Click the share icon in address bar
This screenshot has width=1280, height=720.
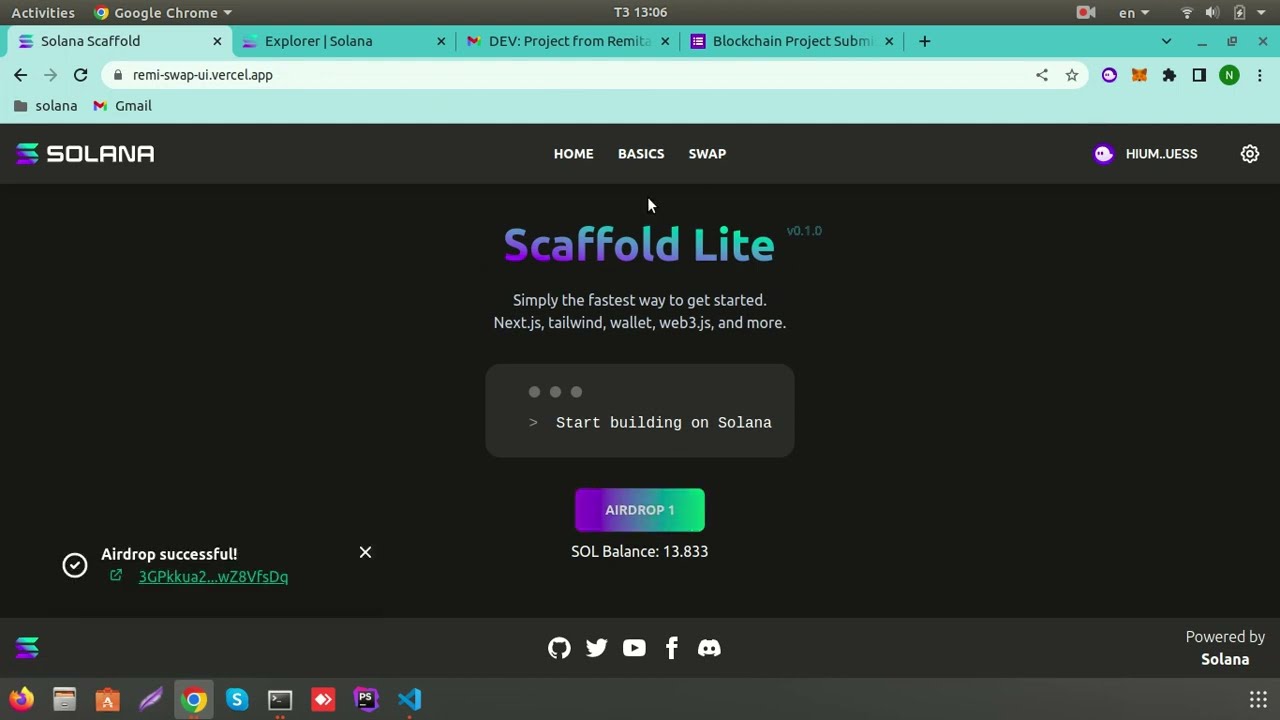[x=1042, y=75]
